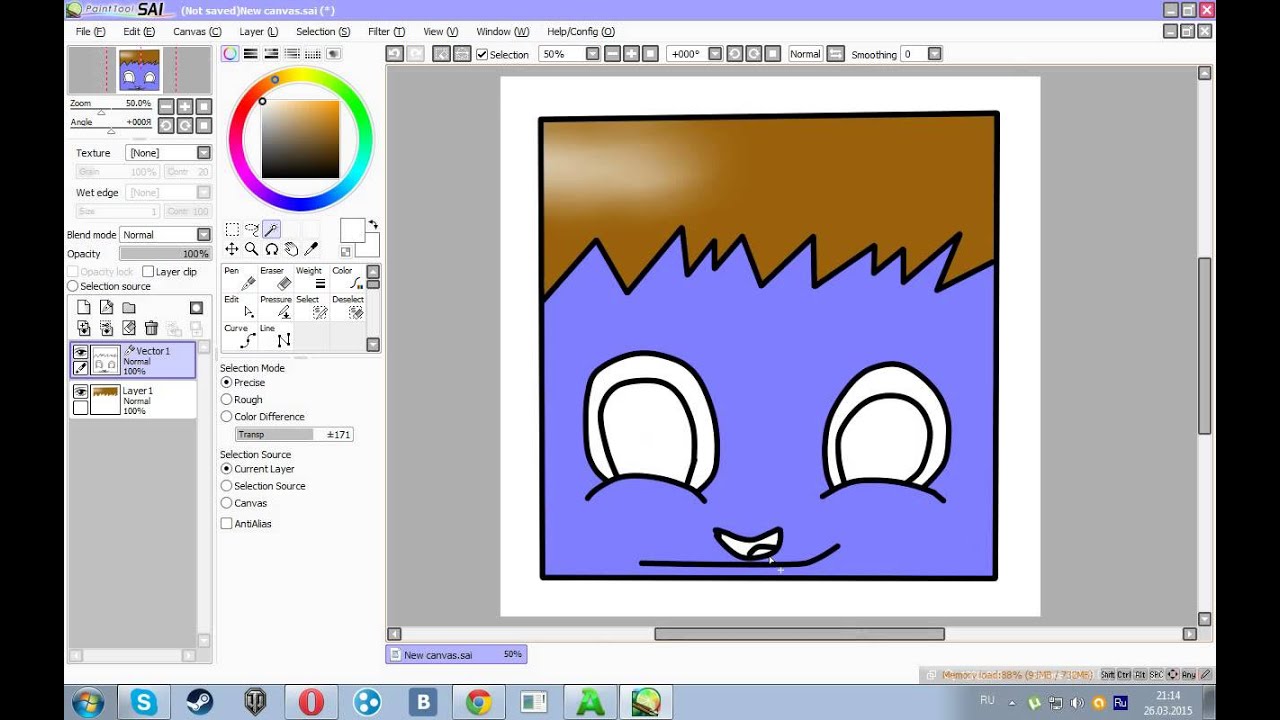
Task: Click the Opacity slider bar
Action: 165,254
